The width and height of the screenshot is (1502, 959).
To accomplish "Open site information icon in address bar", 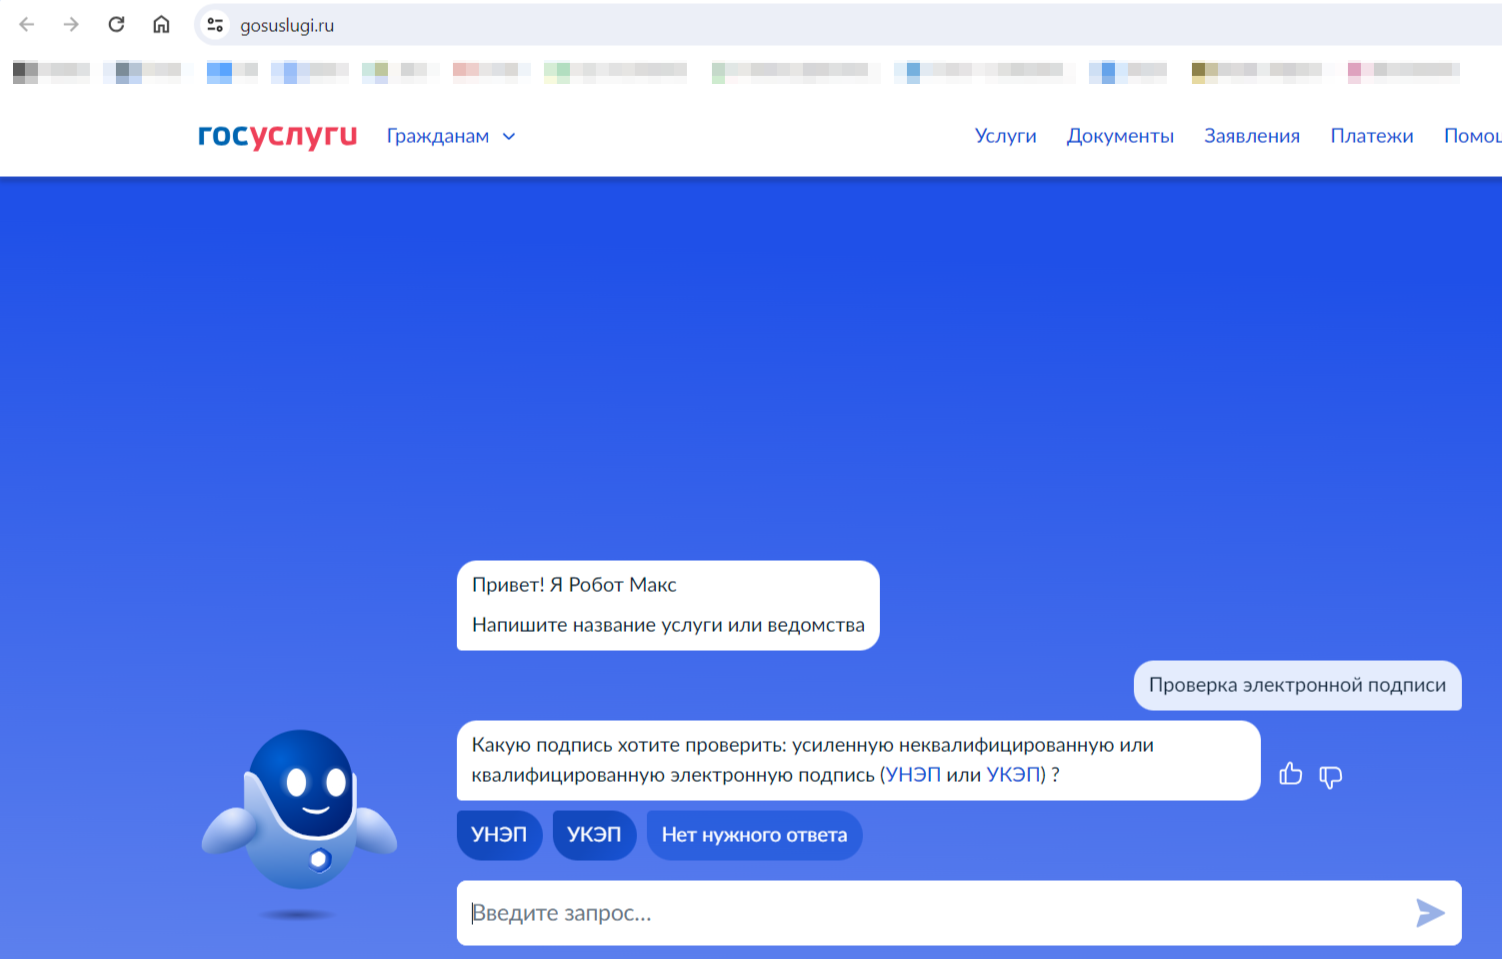I will (215, 25).
